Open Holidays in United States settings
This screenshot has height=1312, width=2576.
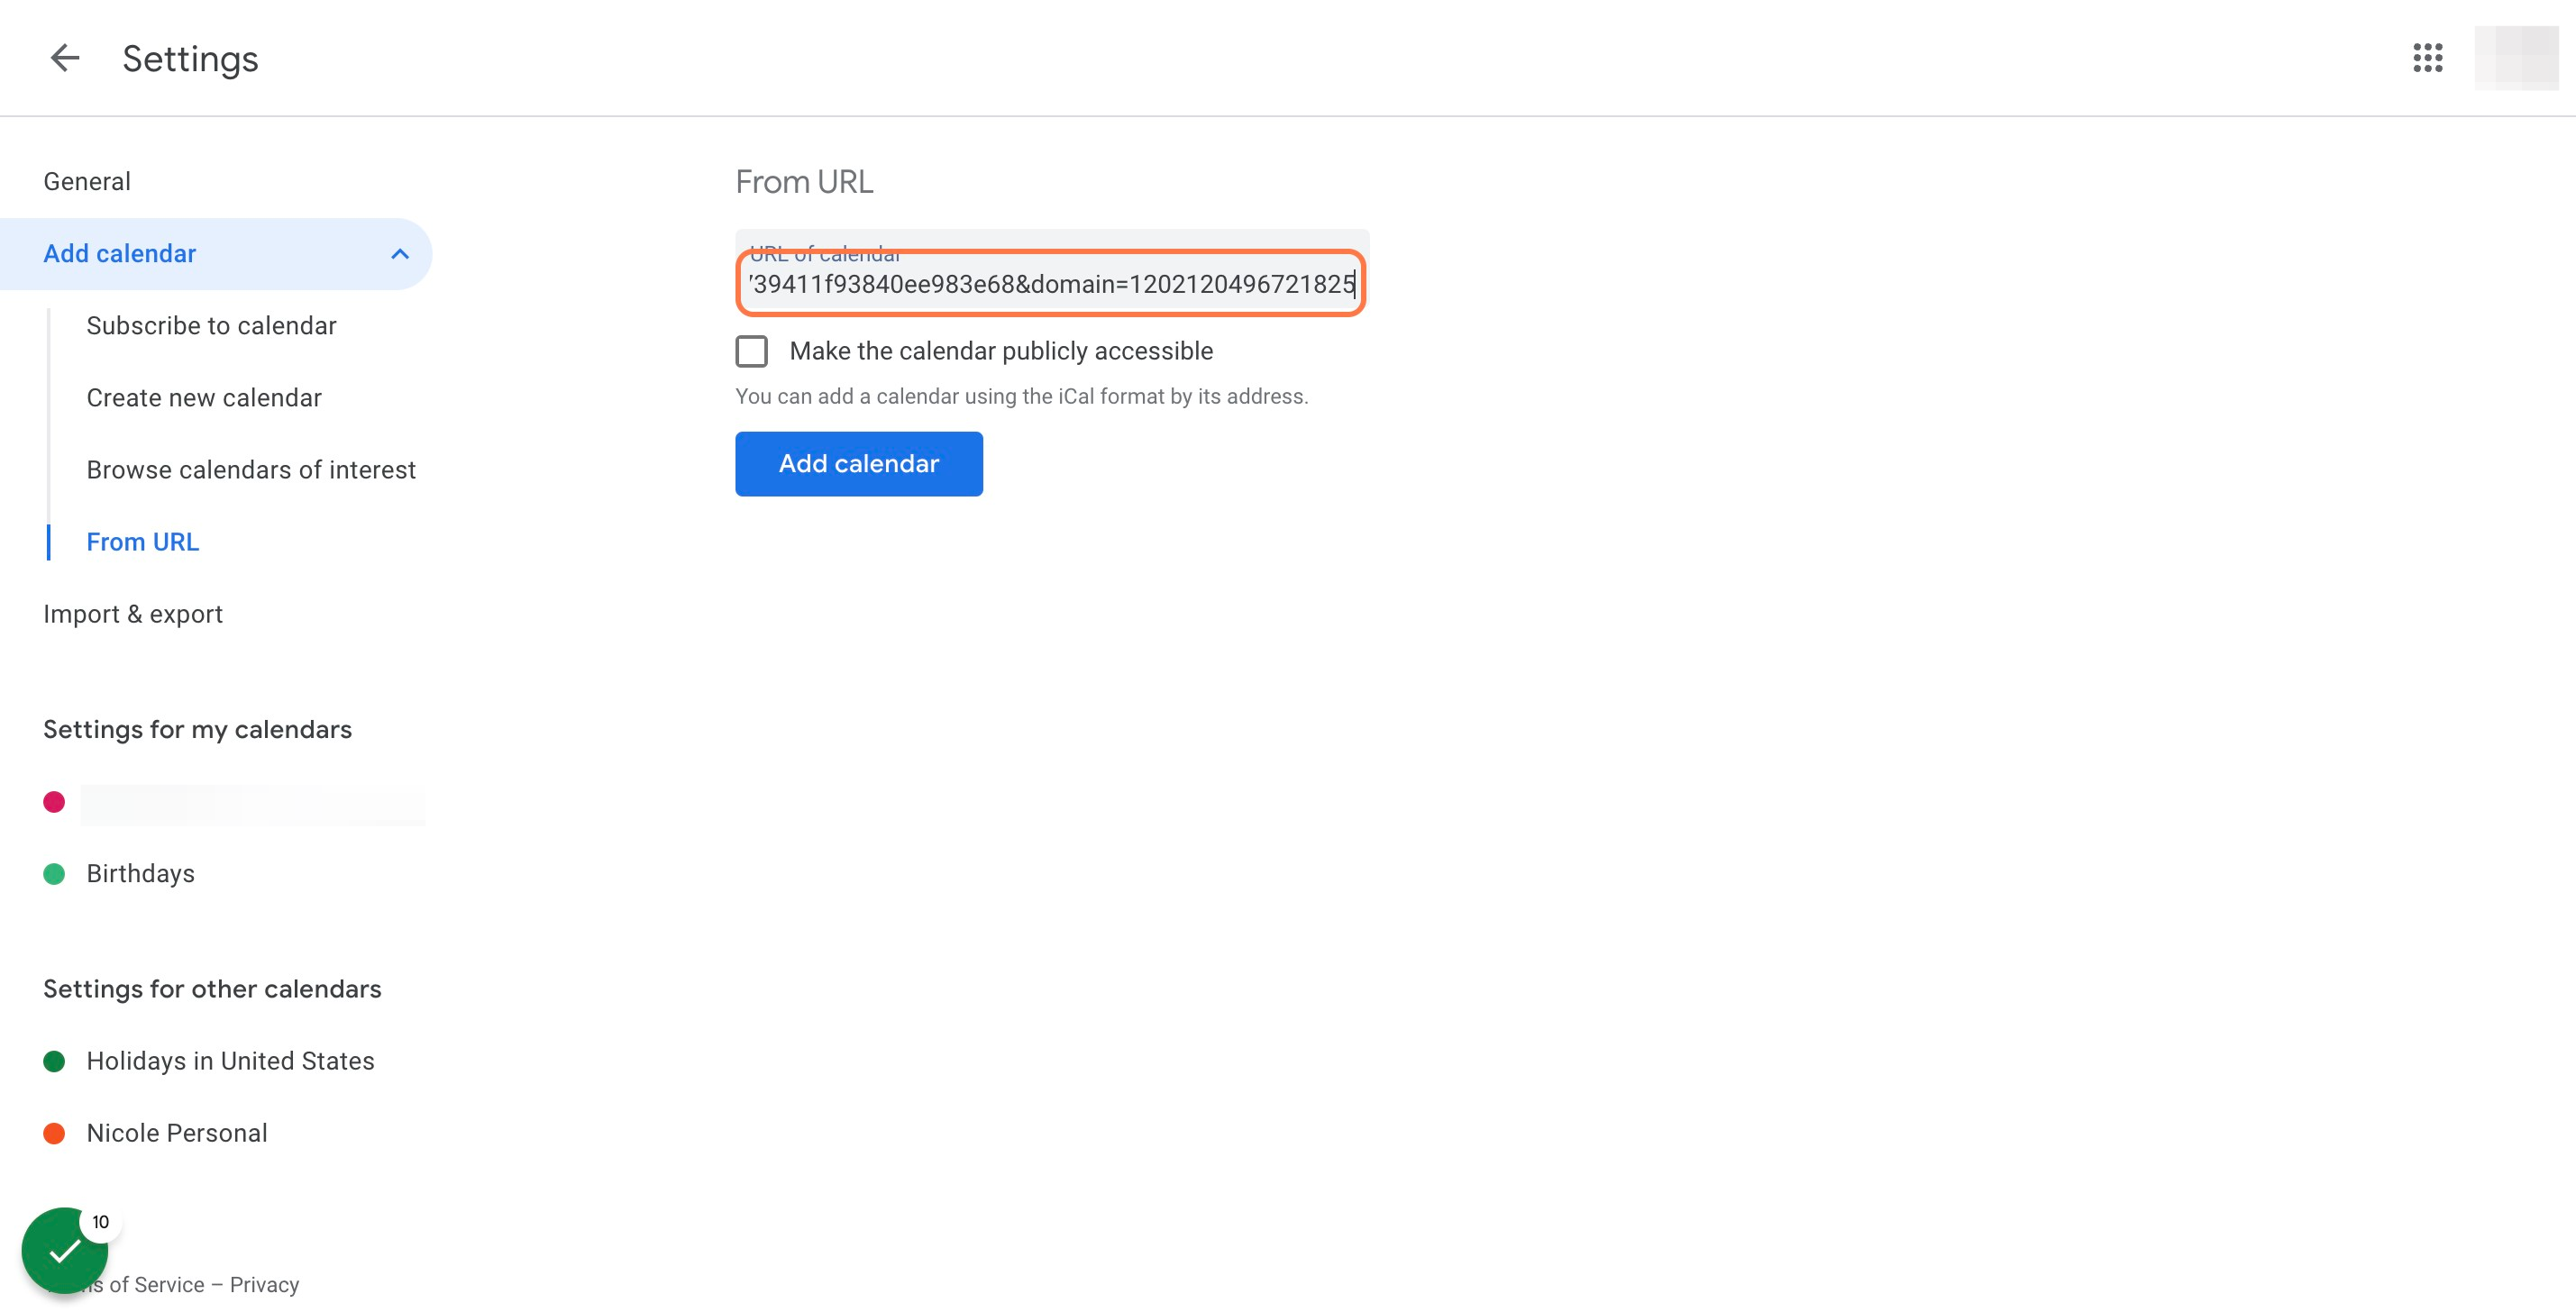[231, 1061]
